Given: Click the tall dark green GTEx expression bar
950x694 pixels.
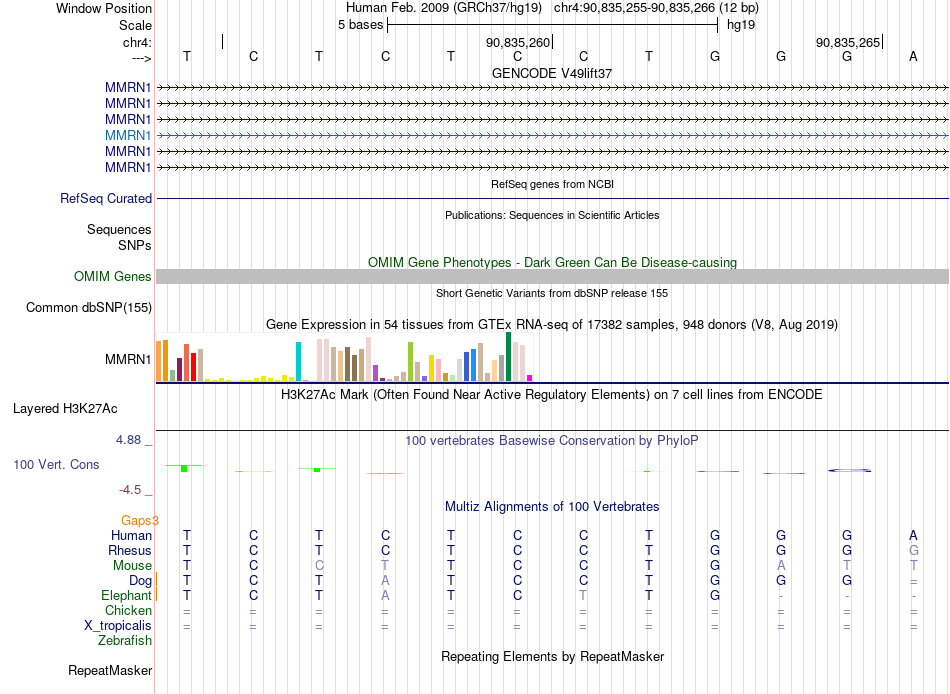Looking at the screenshot, I should [x=508, y=356].
